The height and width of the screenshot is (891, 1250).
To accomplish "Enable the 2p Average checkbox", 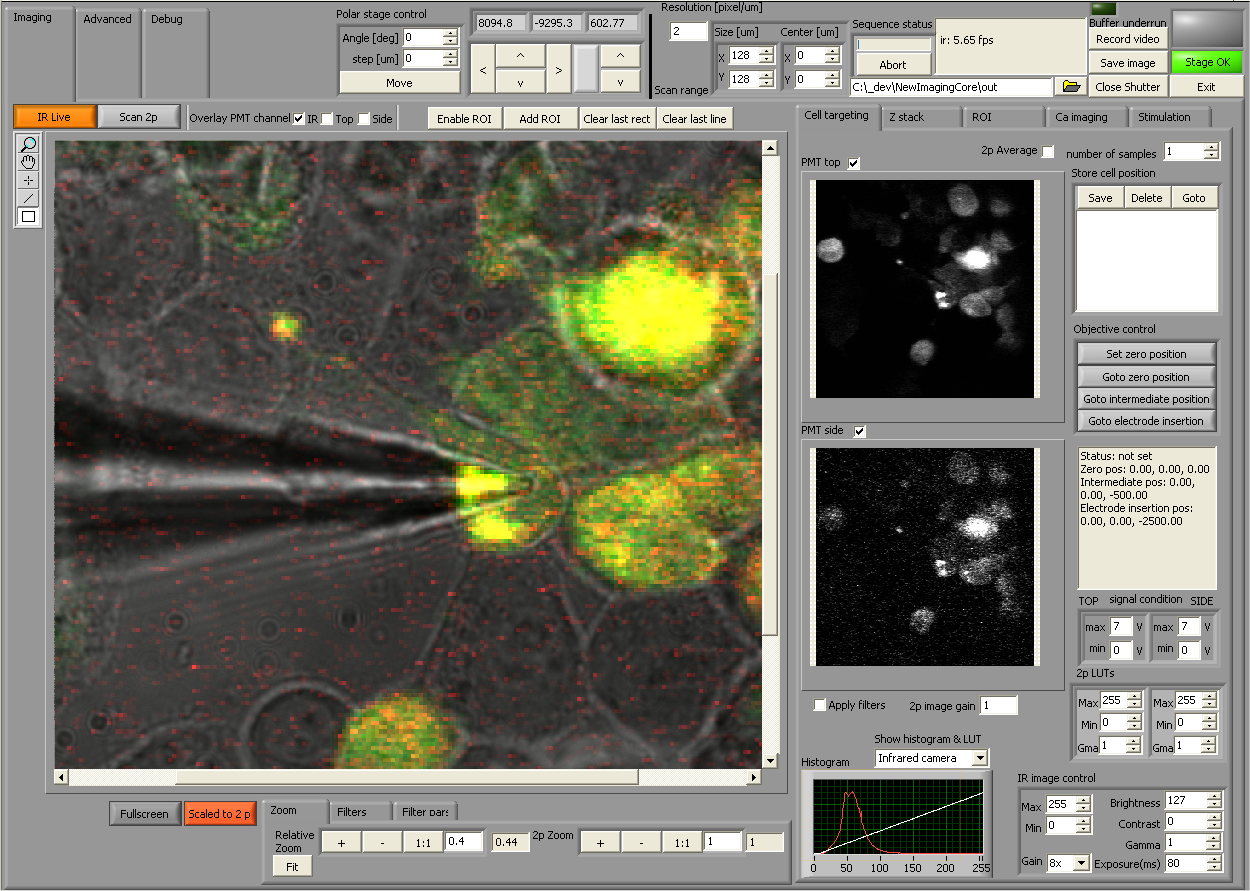I will click(x=1048, y=151).
